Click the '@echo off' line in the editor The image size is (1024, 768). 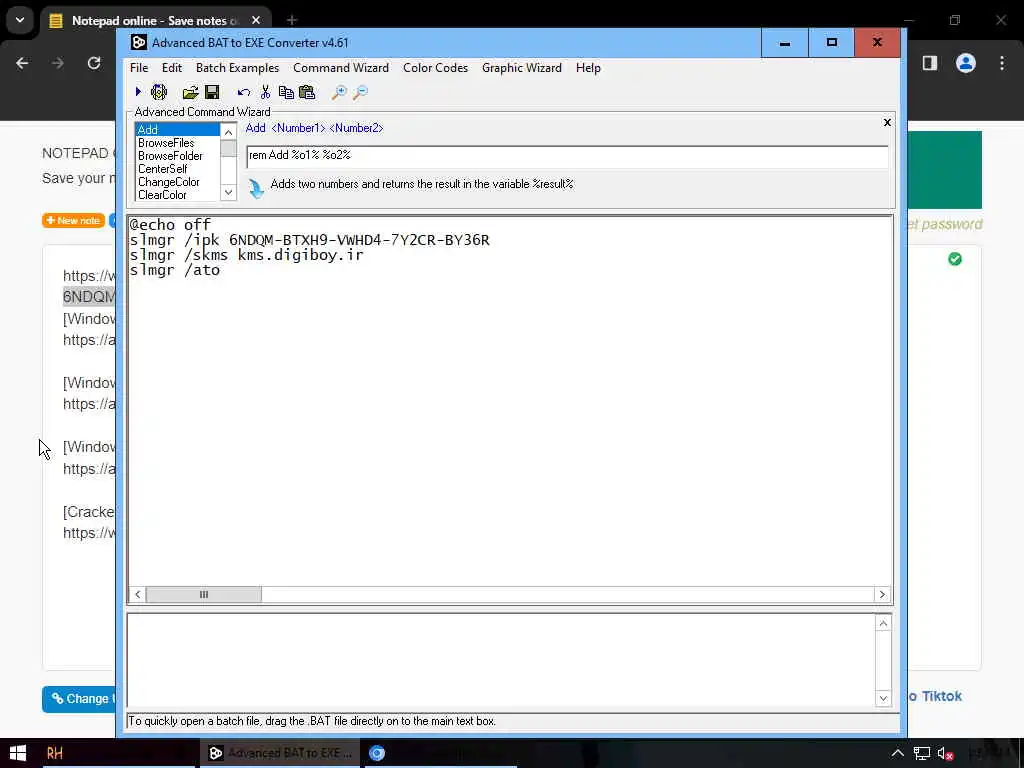pyautogui.click(x=170, y=225)
